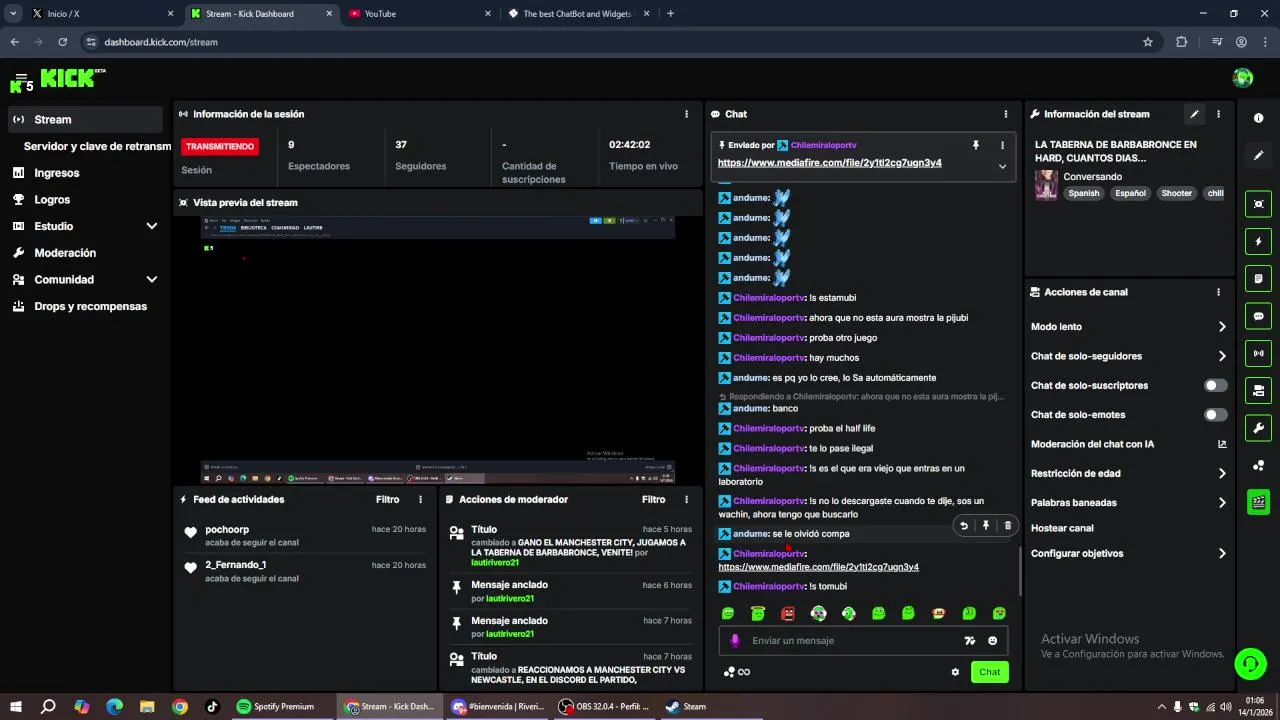Click the channel points infinity balance

pyautogui.click(x=737, y=672)
